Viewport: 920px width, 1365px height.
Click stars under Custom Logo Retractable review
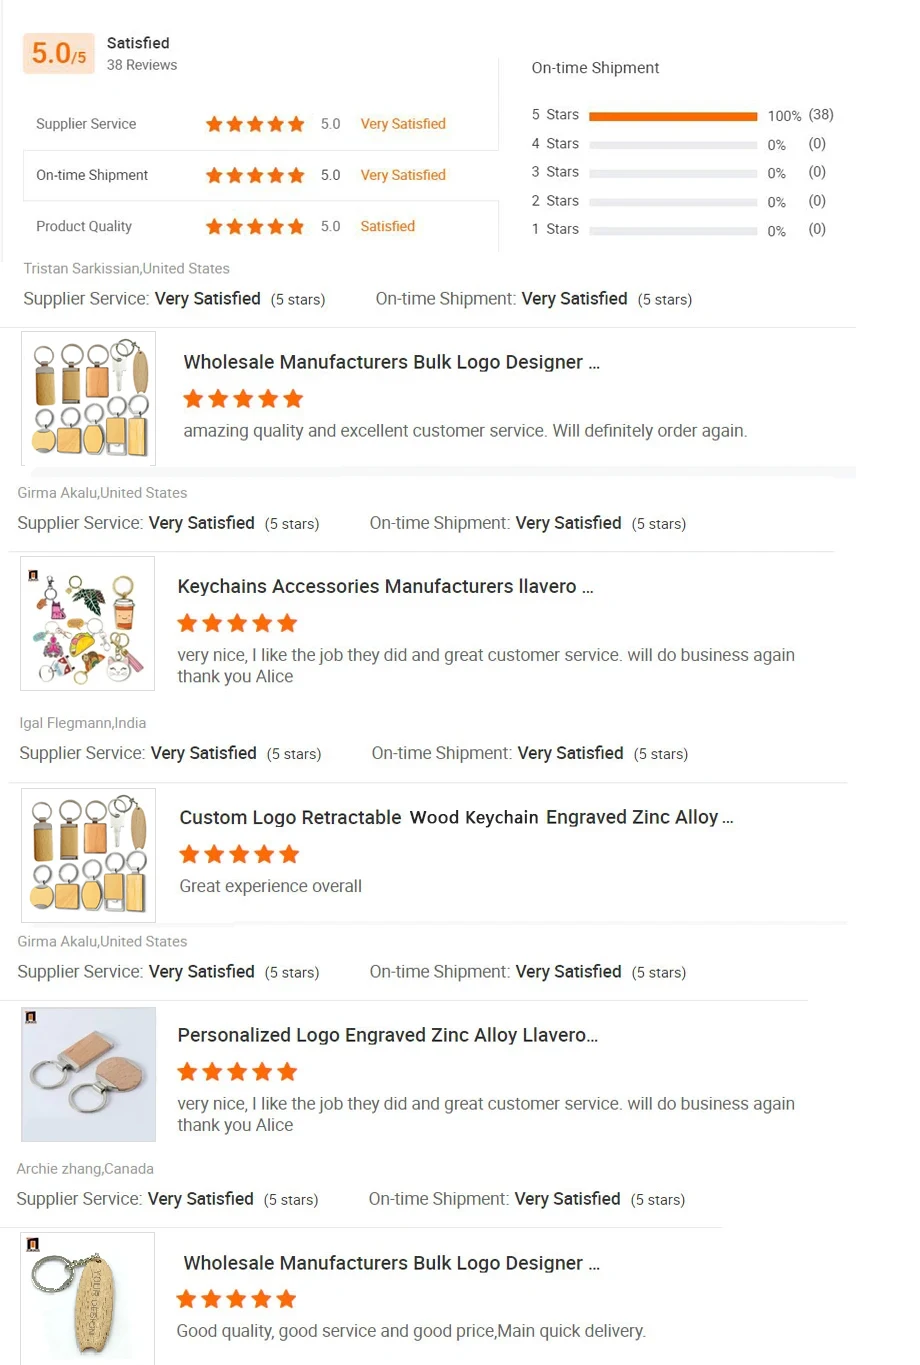click(x=239, y=855)
